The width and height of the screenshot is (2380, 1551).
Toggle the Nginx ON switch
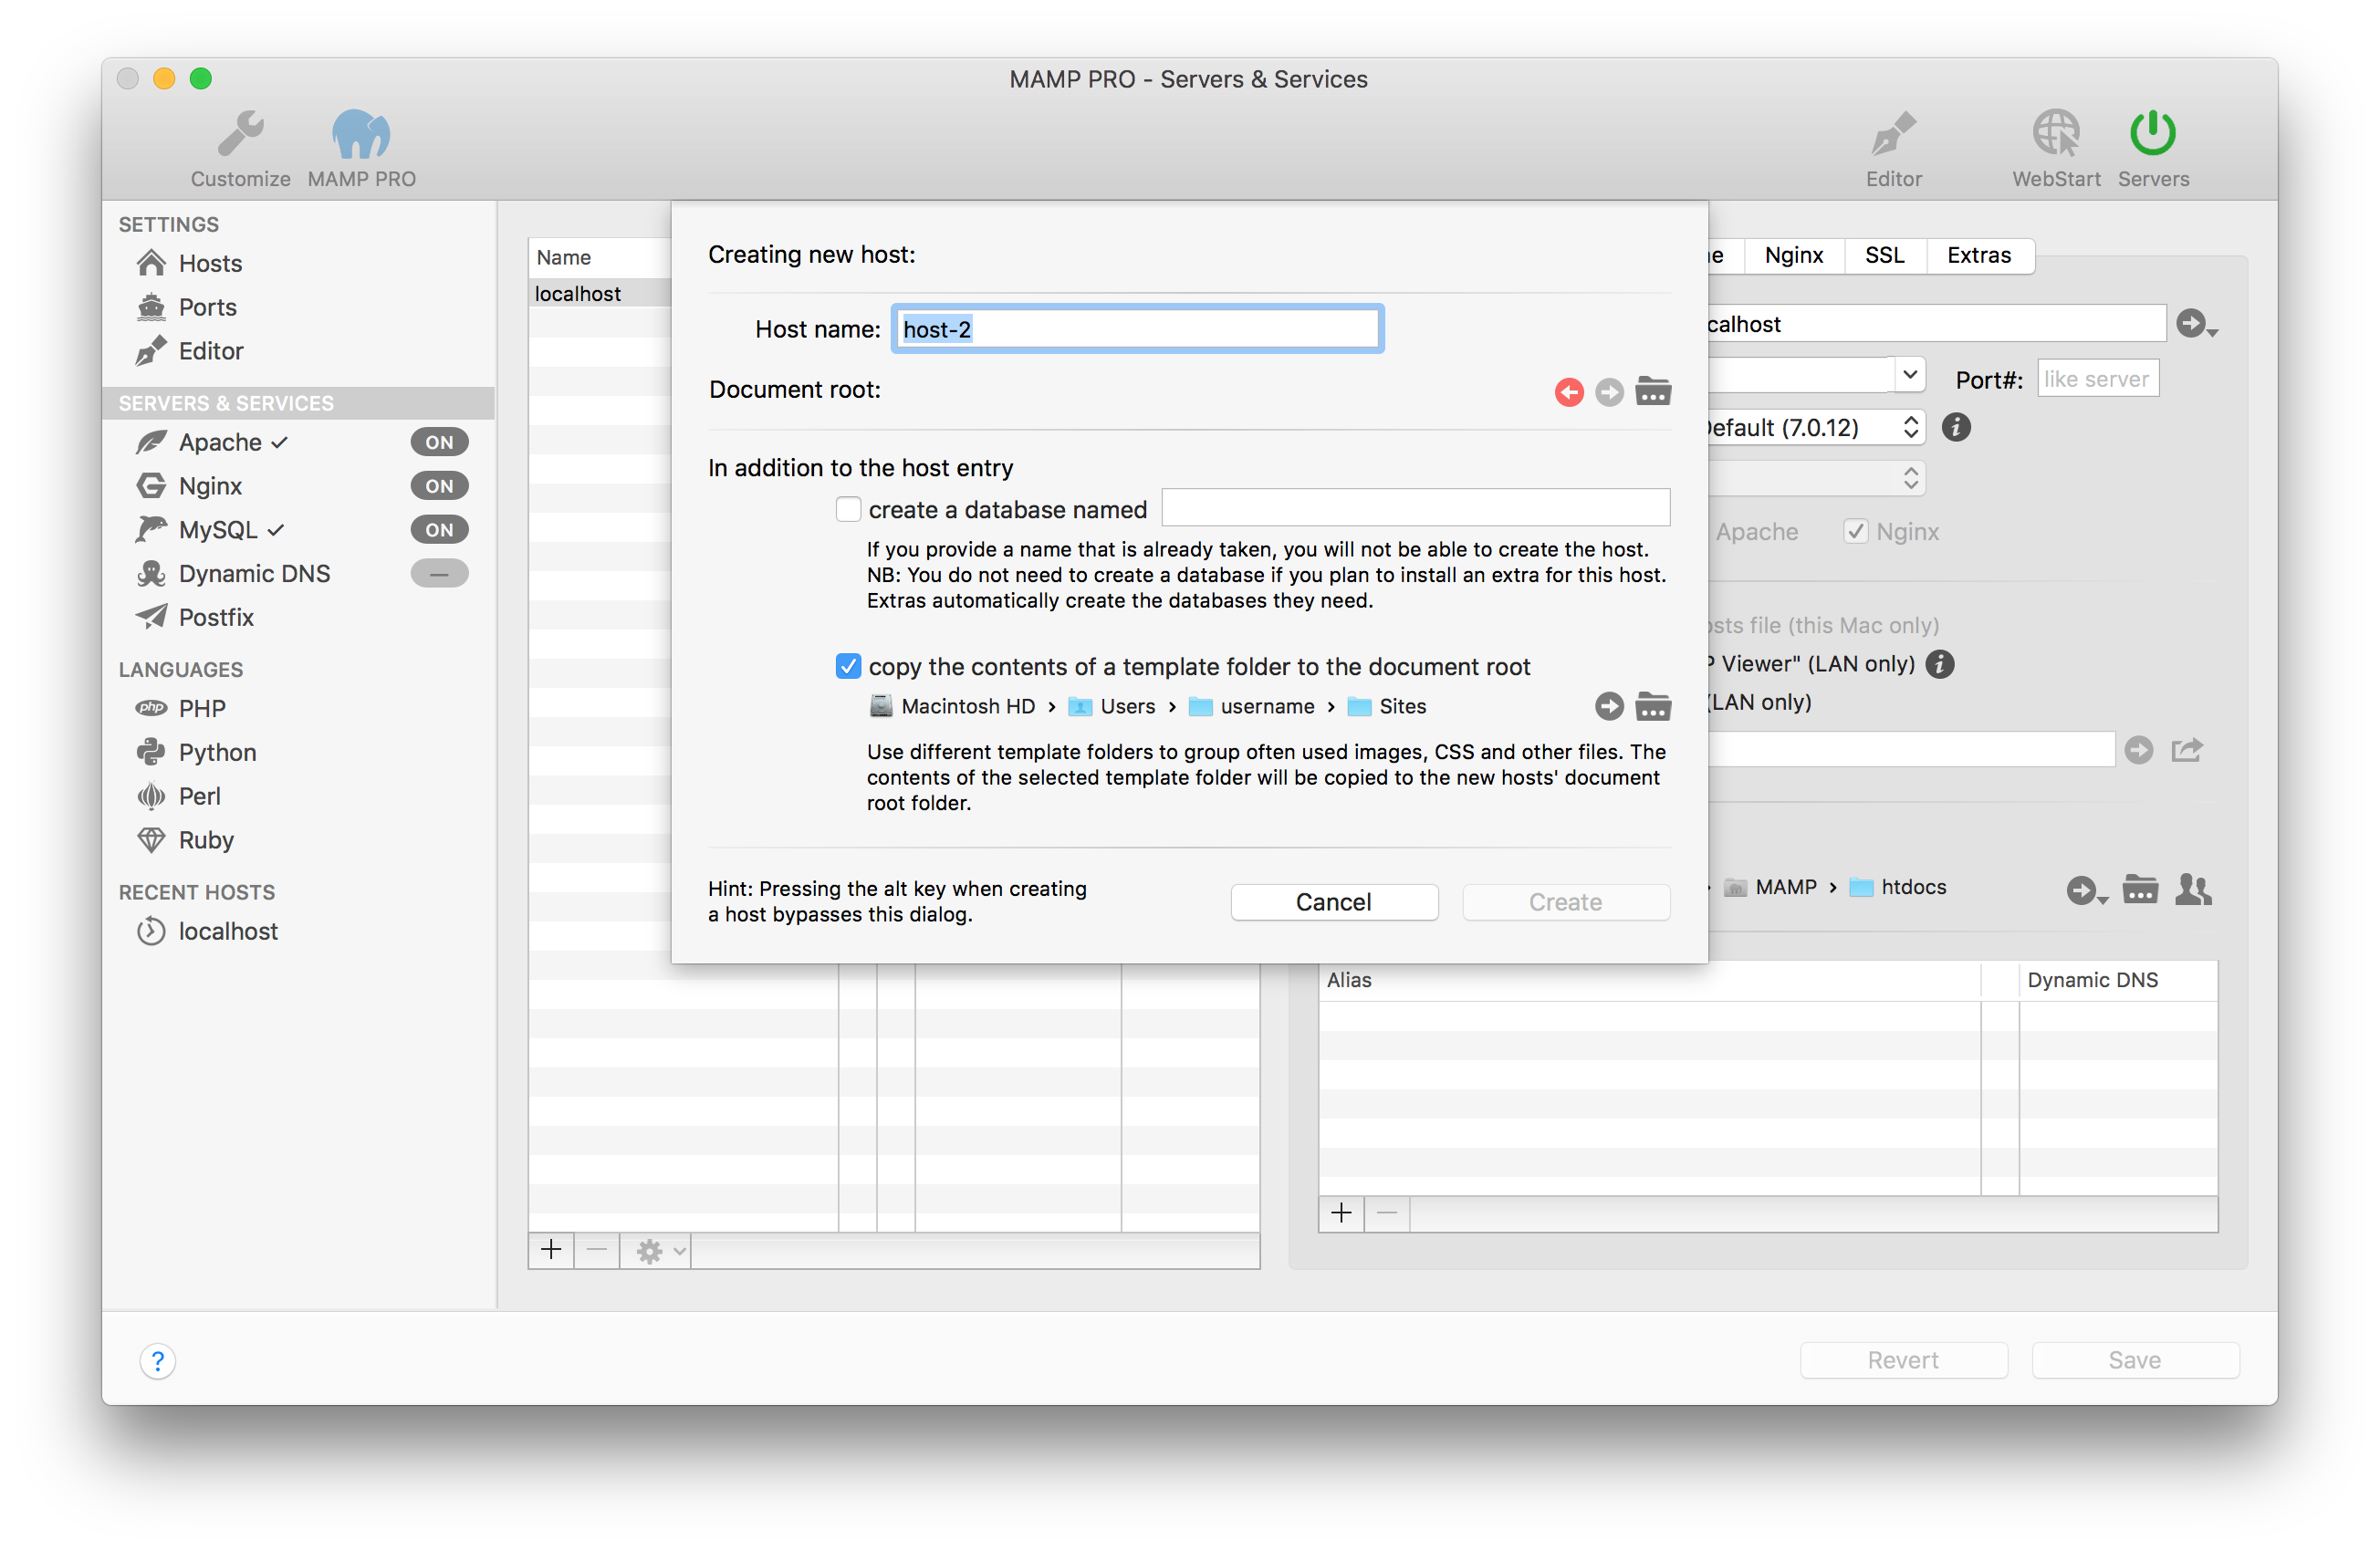coord(439,486)
